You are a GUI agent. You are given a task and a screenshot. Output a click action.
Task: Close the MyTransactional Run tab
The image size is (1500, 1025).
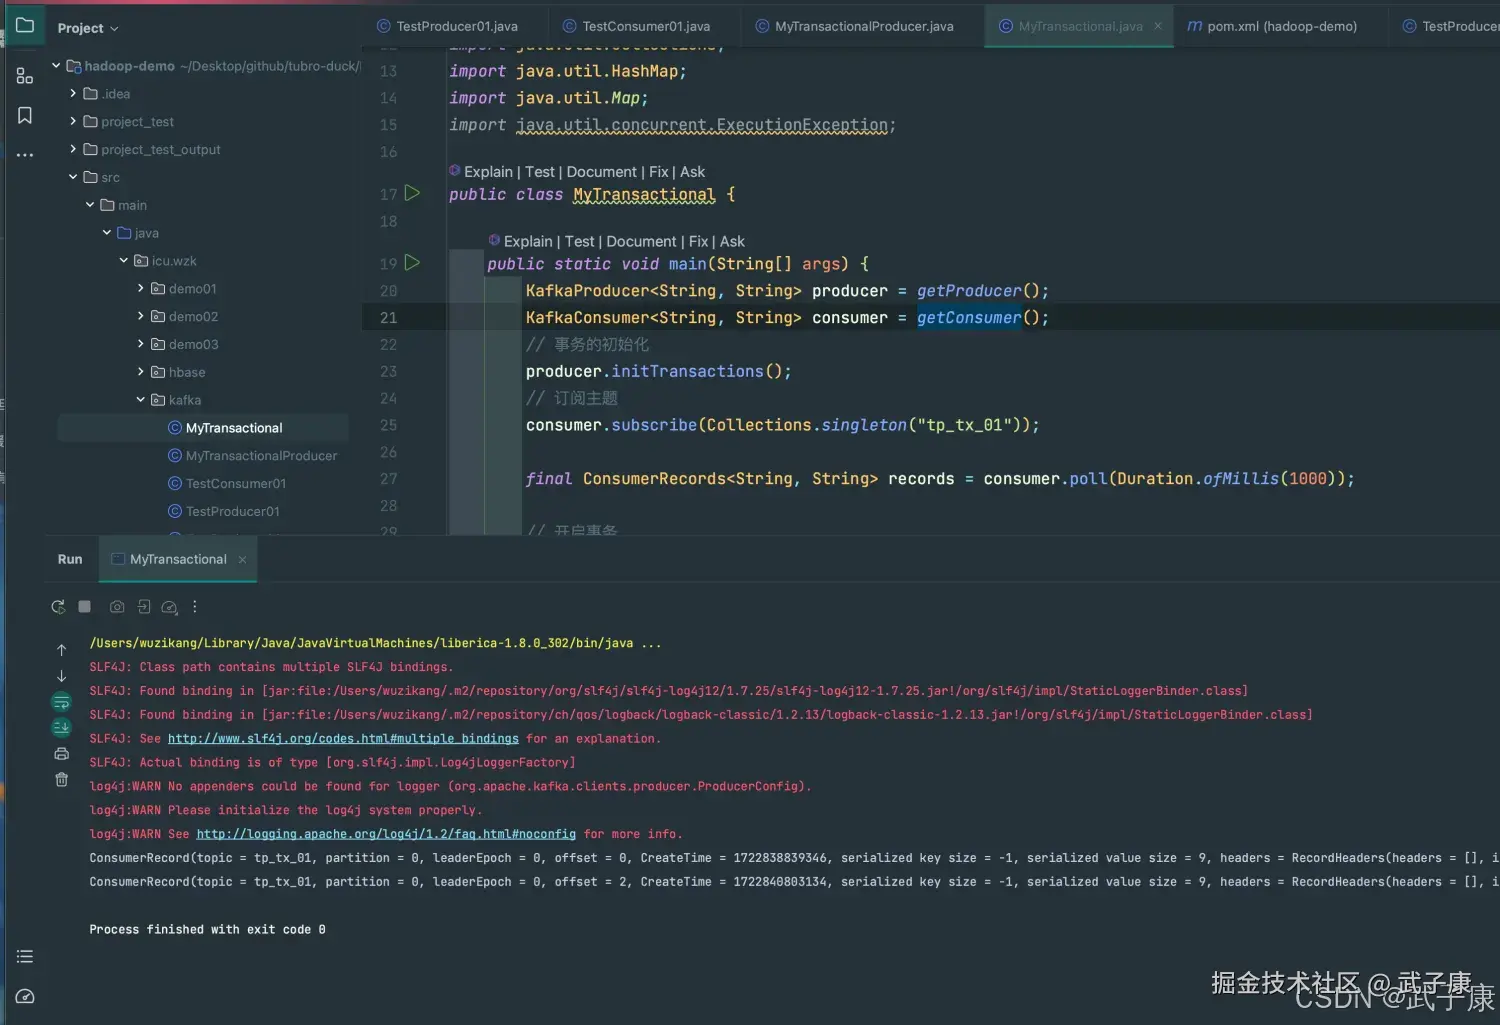(242, 559)
